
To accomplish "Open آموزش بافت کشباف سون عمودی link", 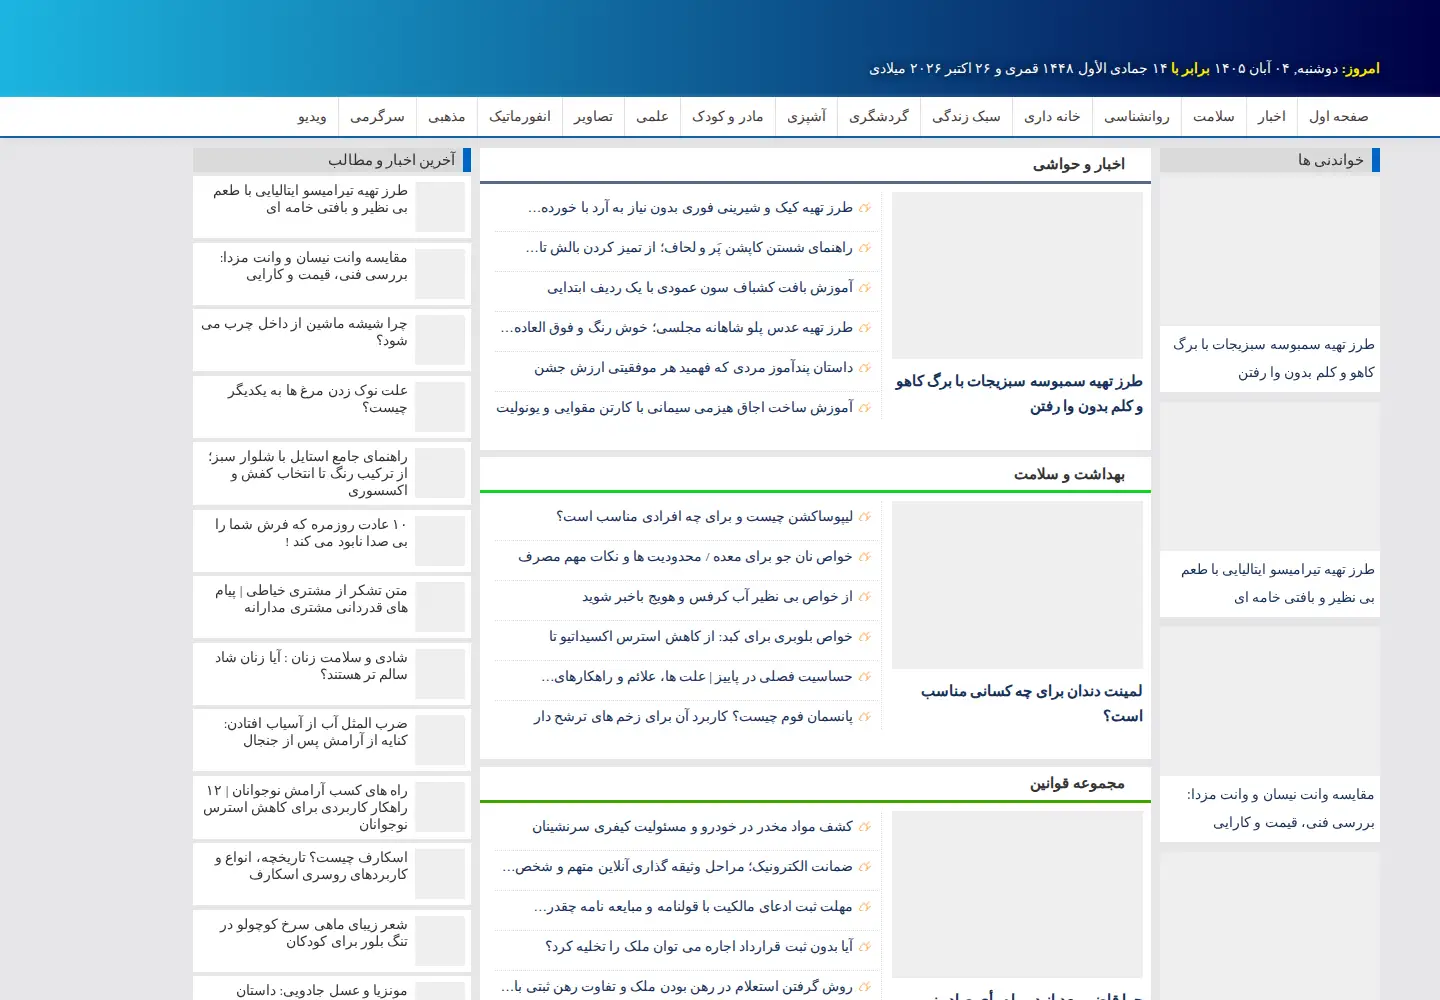I will coord(700,288).
